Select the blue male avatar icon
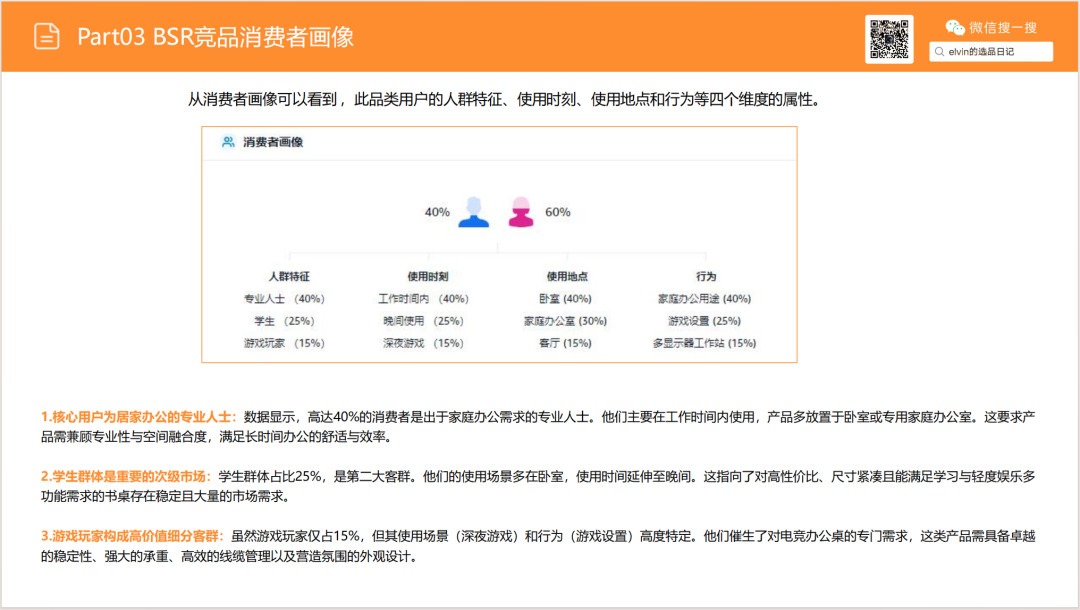The height and width of the screenshot is (610, 1080). click(x=473, y=212)
